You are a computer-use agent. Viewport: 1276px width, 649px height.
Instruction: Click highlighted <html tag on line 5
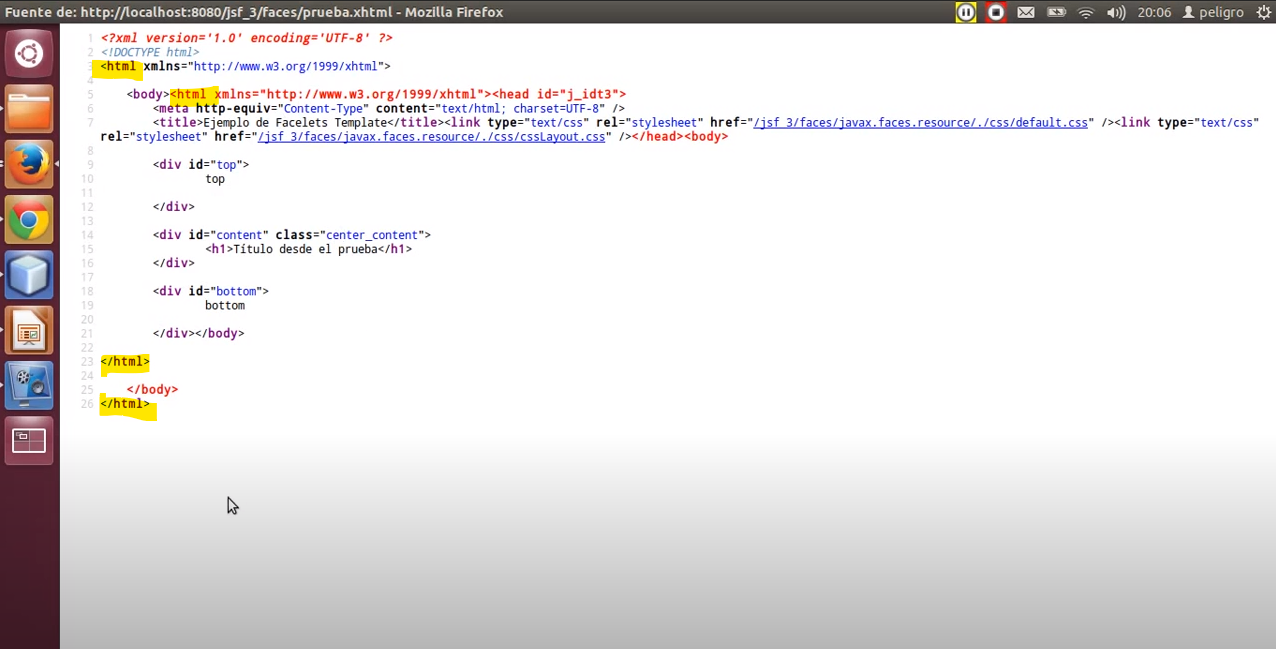(188, 95)
